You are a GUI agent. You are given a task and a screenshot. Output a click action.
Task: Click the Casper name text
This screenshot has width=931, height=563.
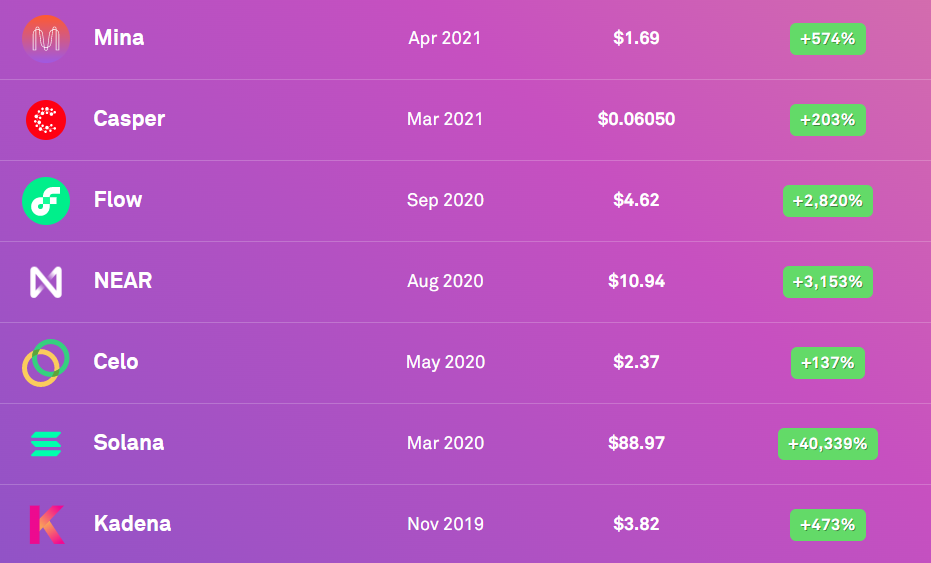129,119
